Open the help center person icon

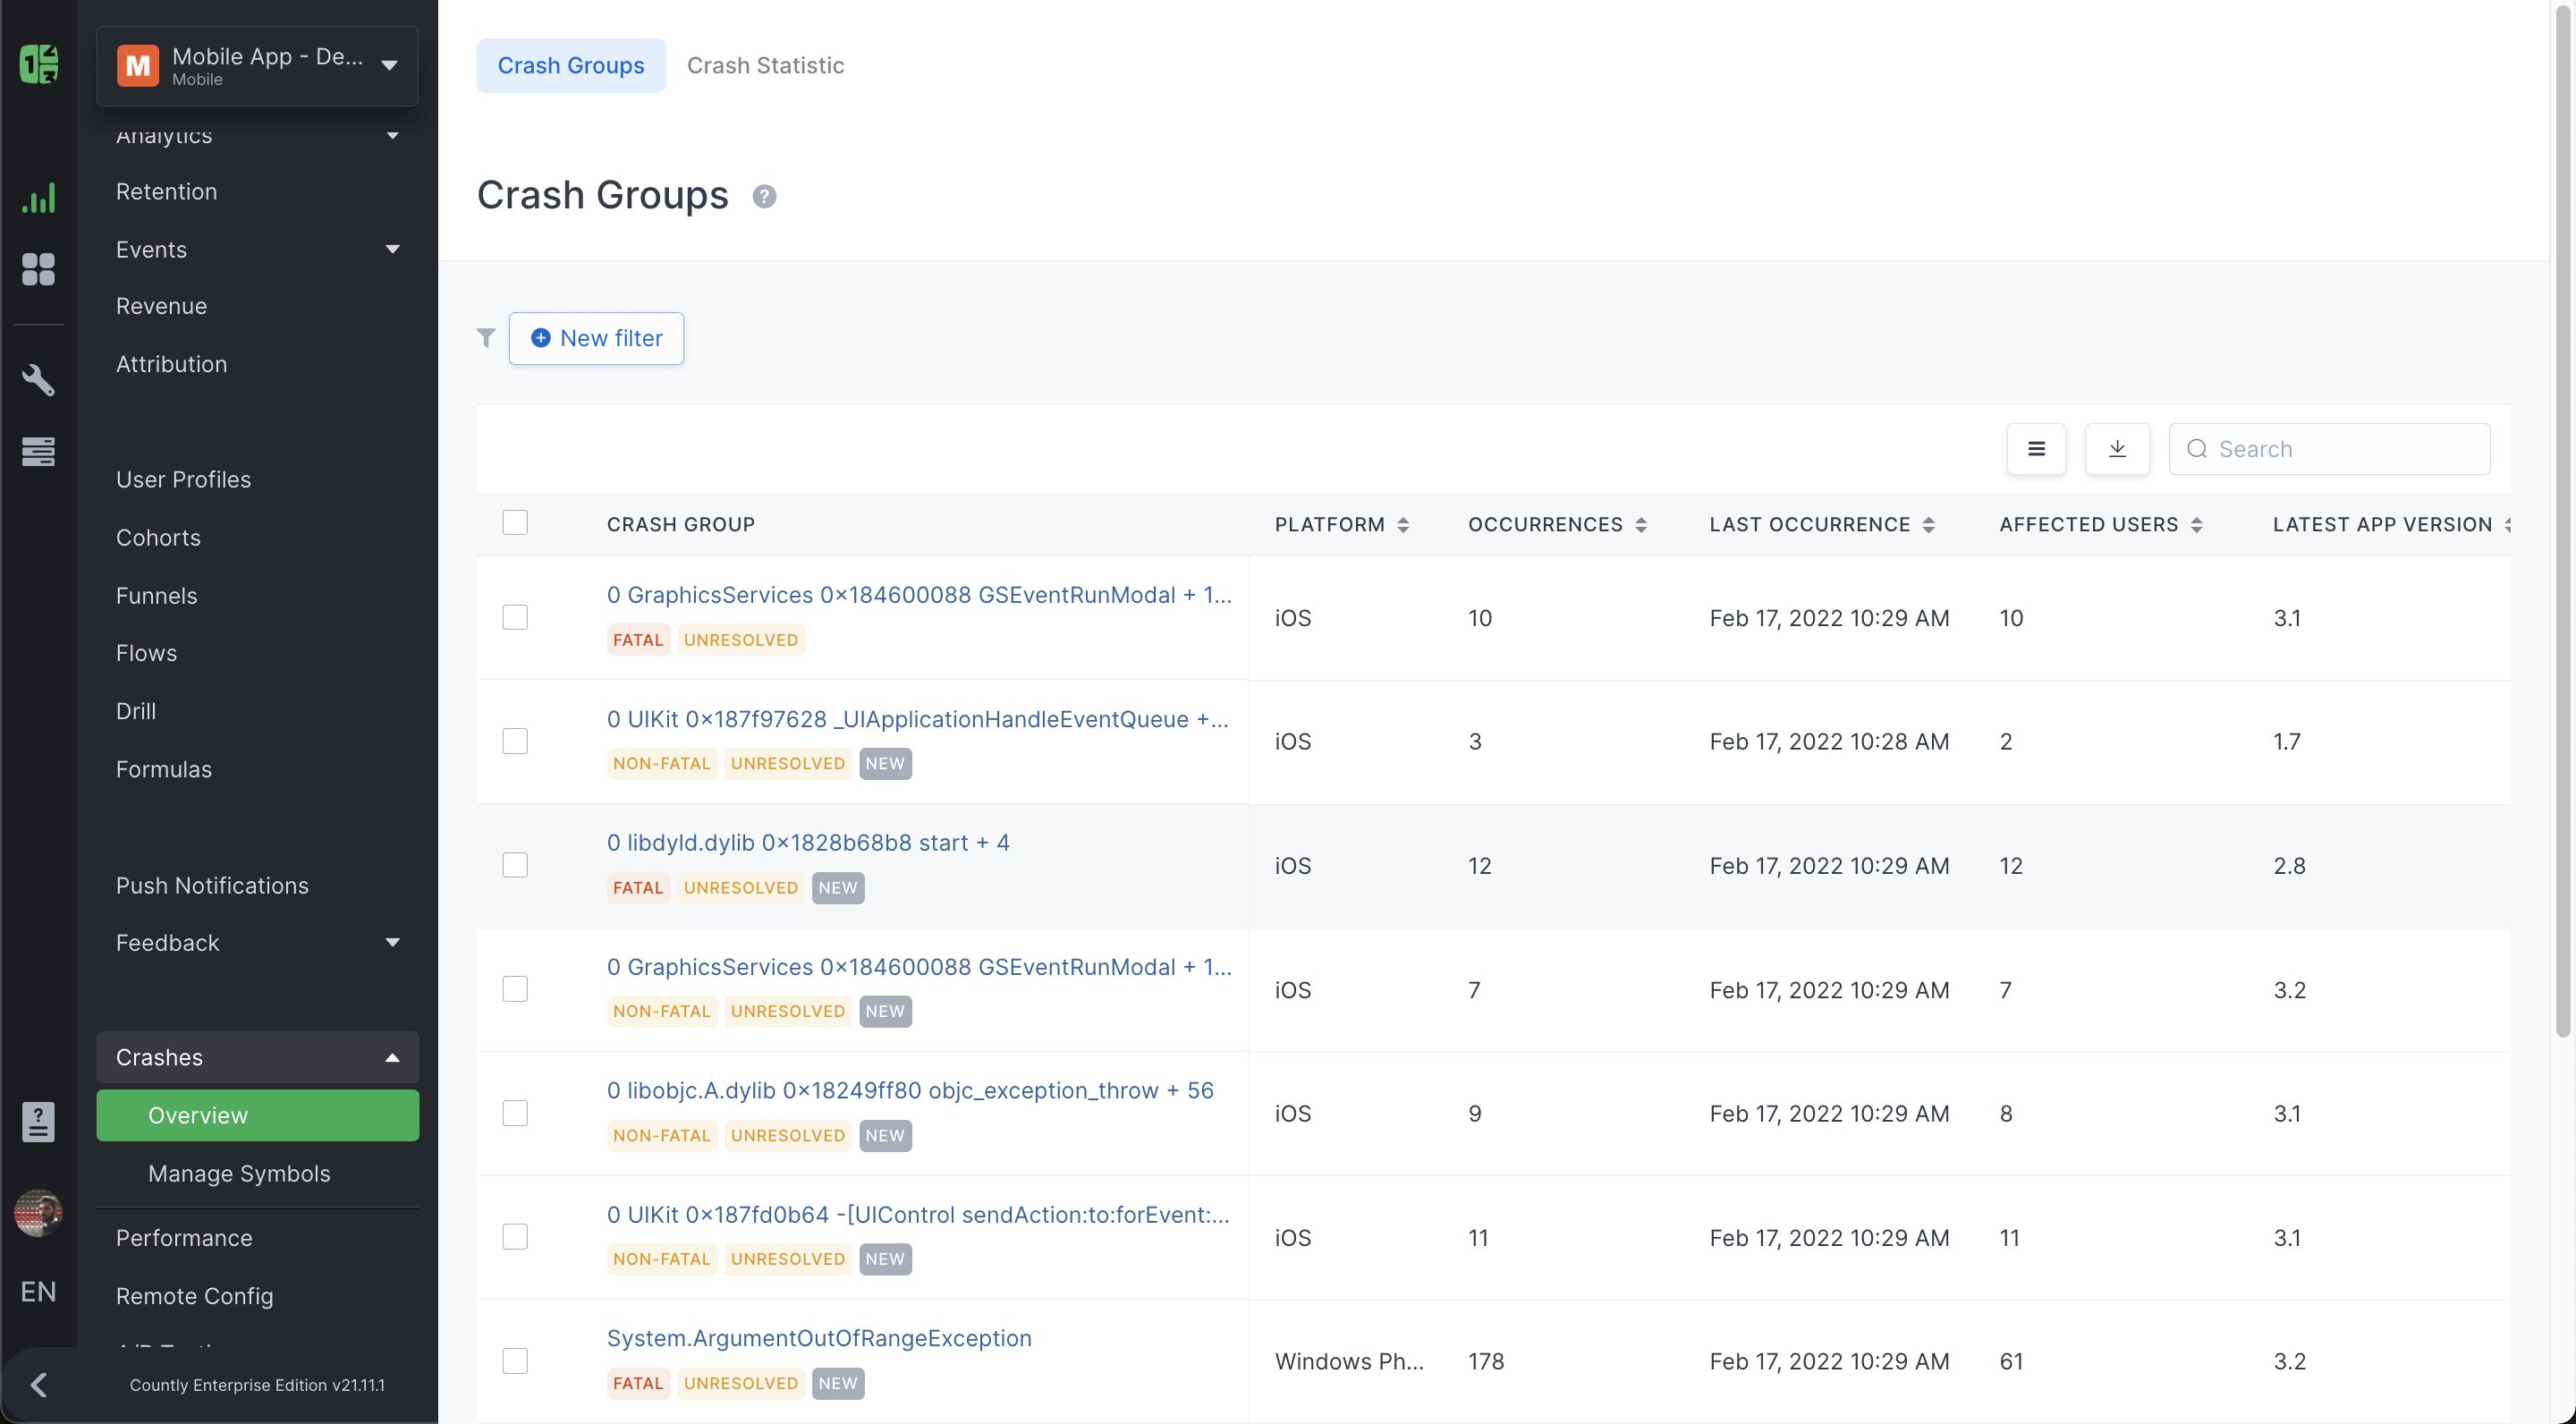[x=38, y=1122]
